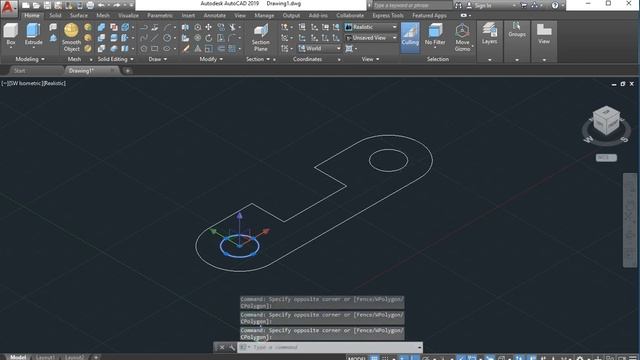640x360 pixels.
Task: Click the WCS label under the ViewCube
Action: (606, 158)
